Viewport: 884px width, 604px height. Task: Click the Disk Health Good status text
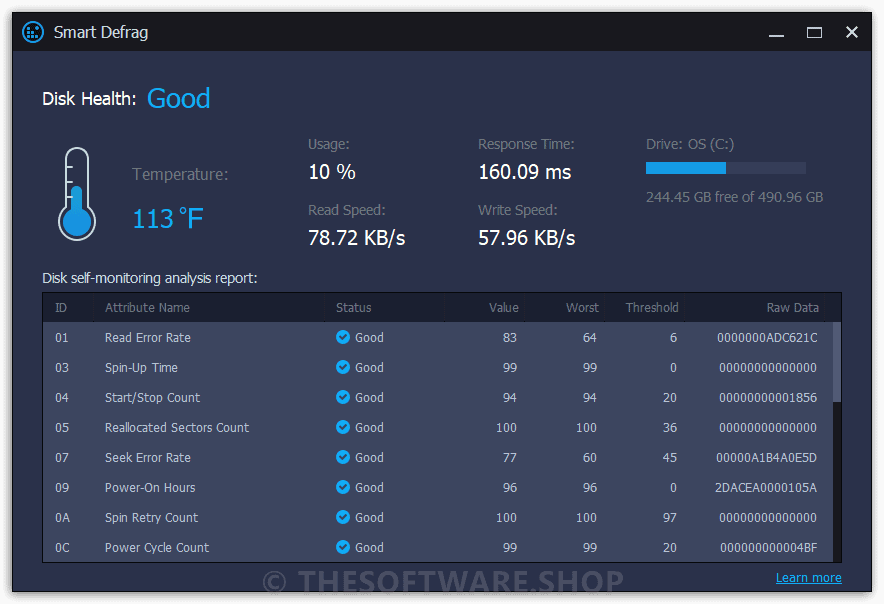[x=178, y=98]
